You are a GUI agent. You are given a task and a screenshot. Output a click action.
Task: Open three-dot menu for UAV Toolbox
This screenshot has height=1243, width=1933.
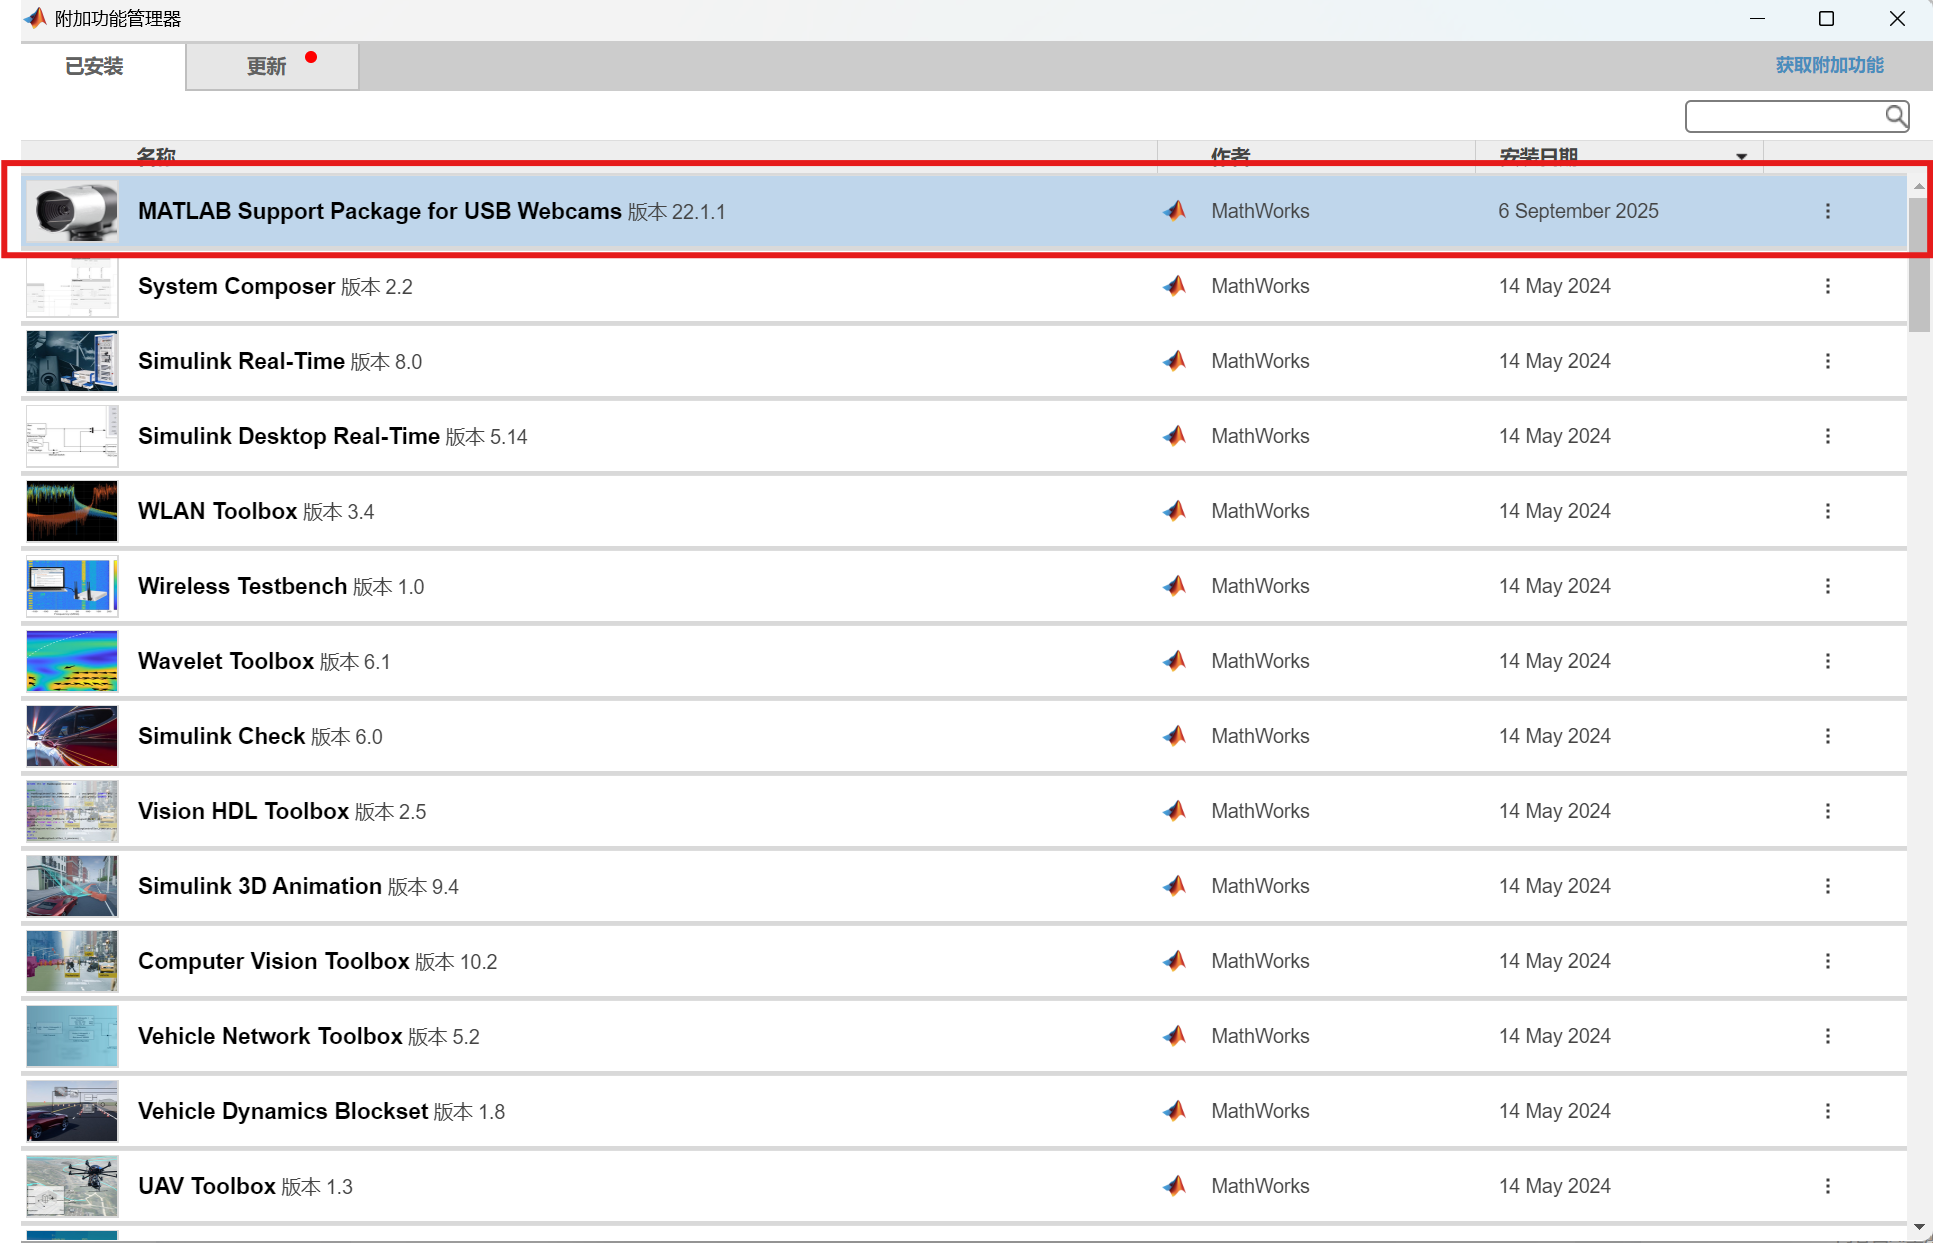point(1827,1186)
